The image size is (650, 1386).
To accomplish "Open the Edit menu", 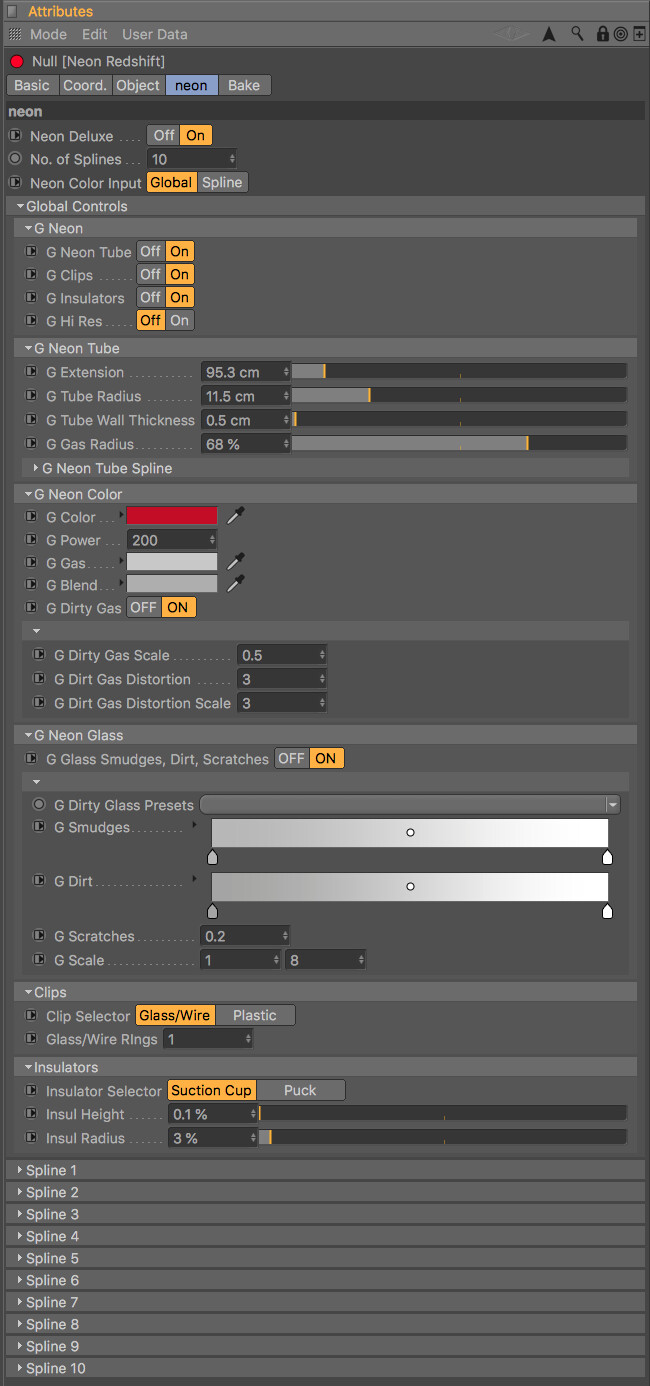I will click(95, 34).
